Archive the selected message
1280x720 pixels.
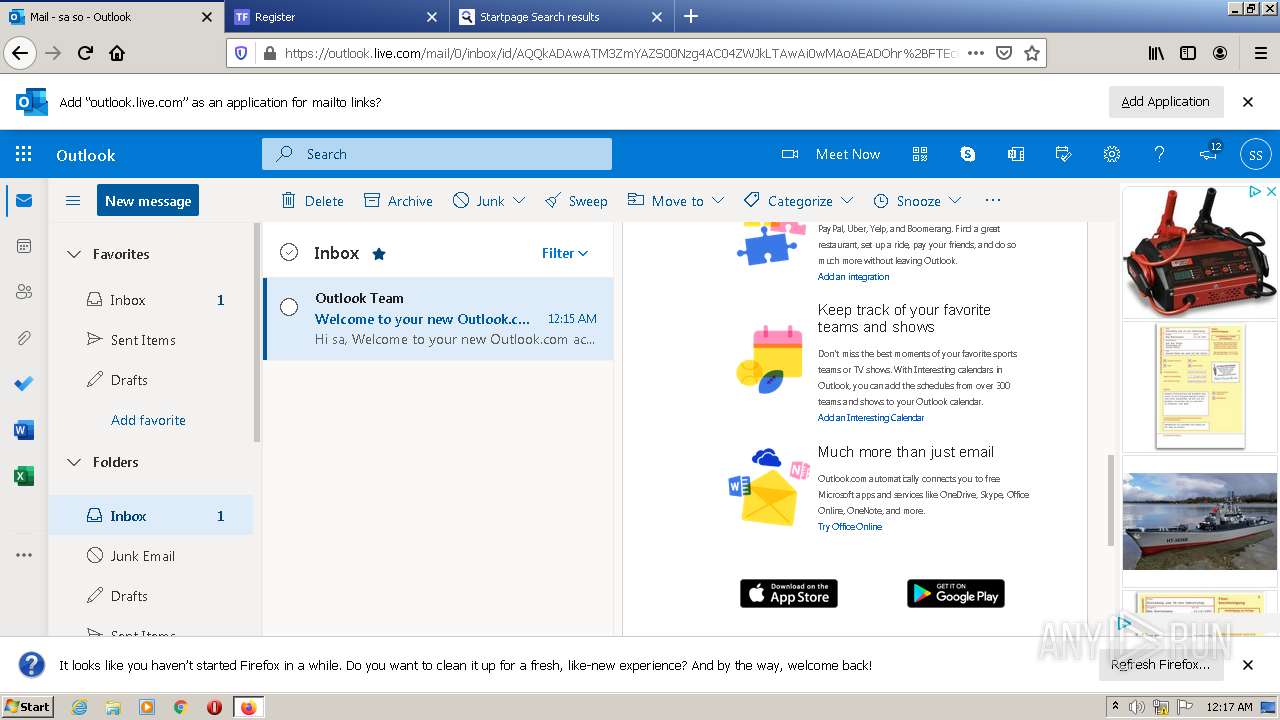398,201
